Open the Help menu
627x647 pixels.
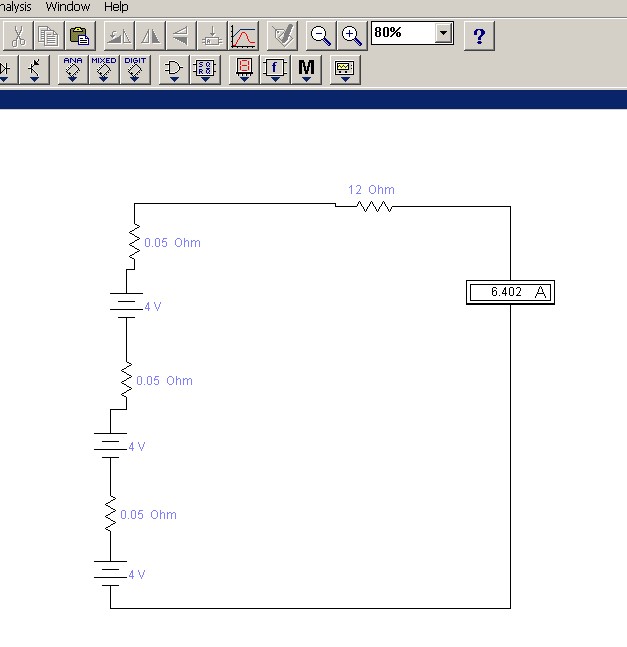pyautogui.click(x=116, y=7)
